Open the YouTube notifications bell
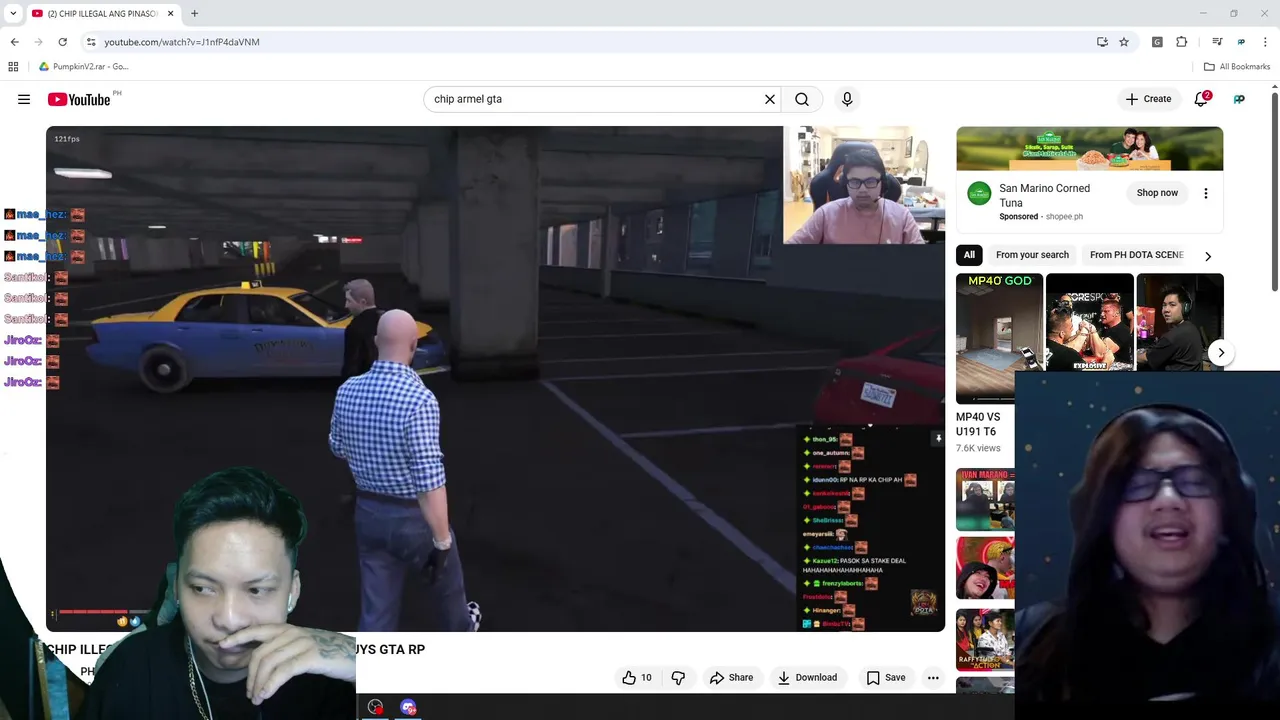1280x720 pixels. coord(1202,99)
